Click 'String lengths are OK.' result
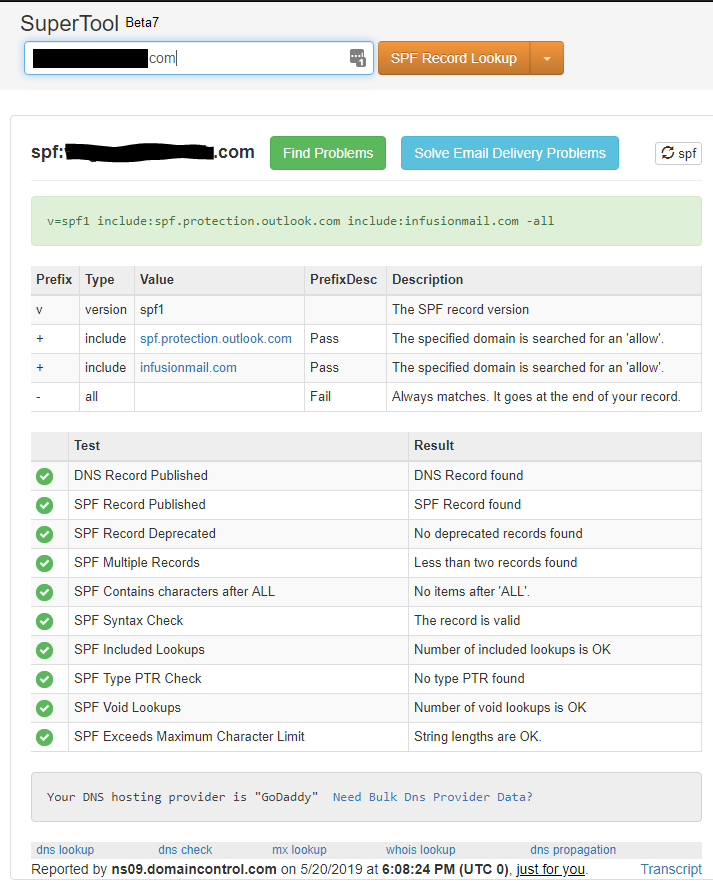This screenshot has width=713, height=887. coord(478,736)
